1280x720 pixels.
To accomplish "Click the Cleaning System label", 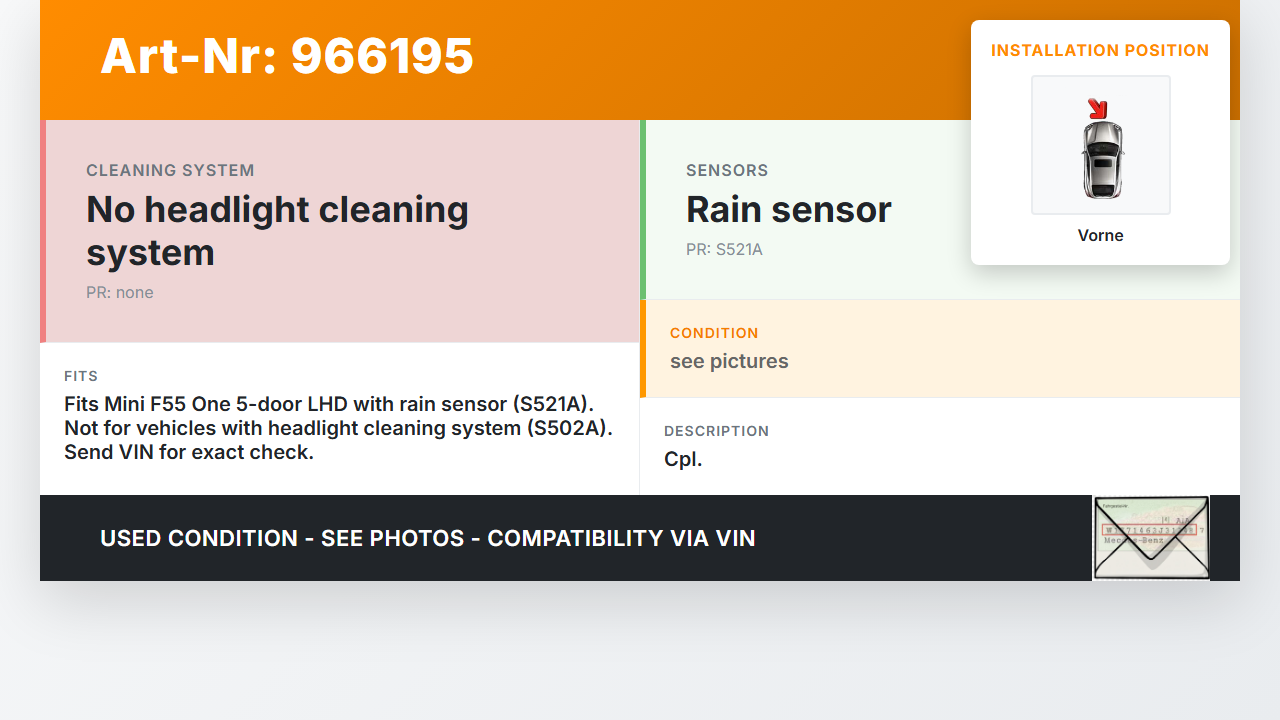I will click(170, 170).
